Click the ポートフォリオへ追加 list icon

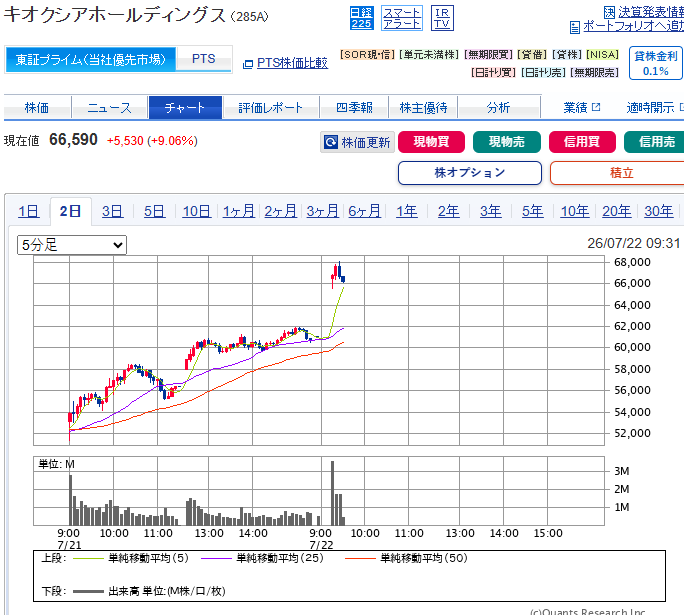tap(575, 27)
